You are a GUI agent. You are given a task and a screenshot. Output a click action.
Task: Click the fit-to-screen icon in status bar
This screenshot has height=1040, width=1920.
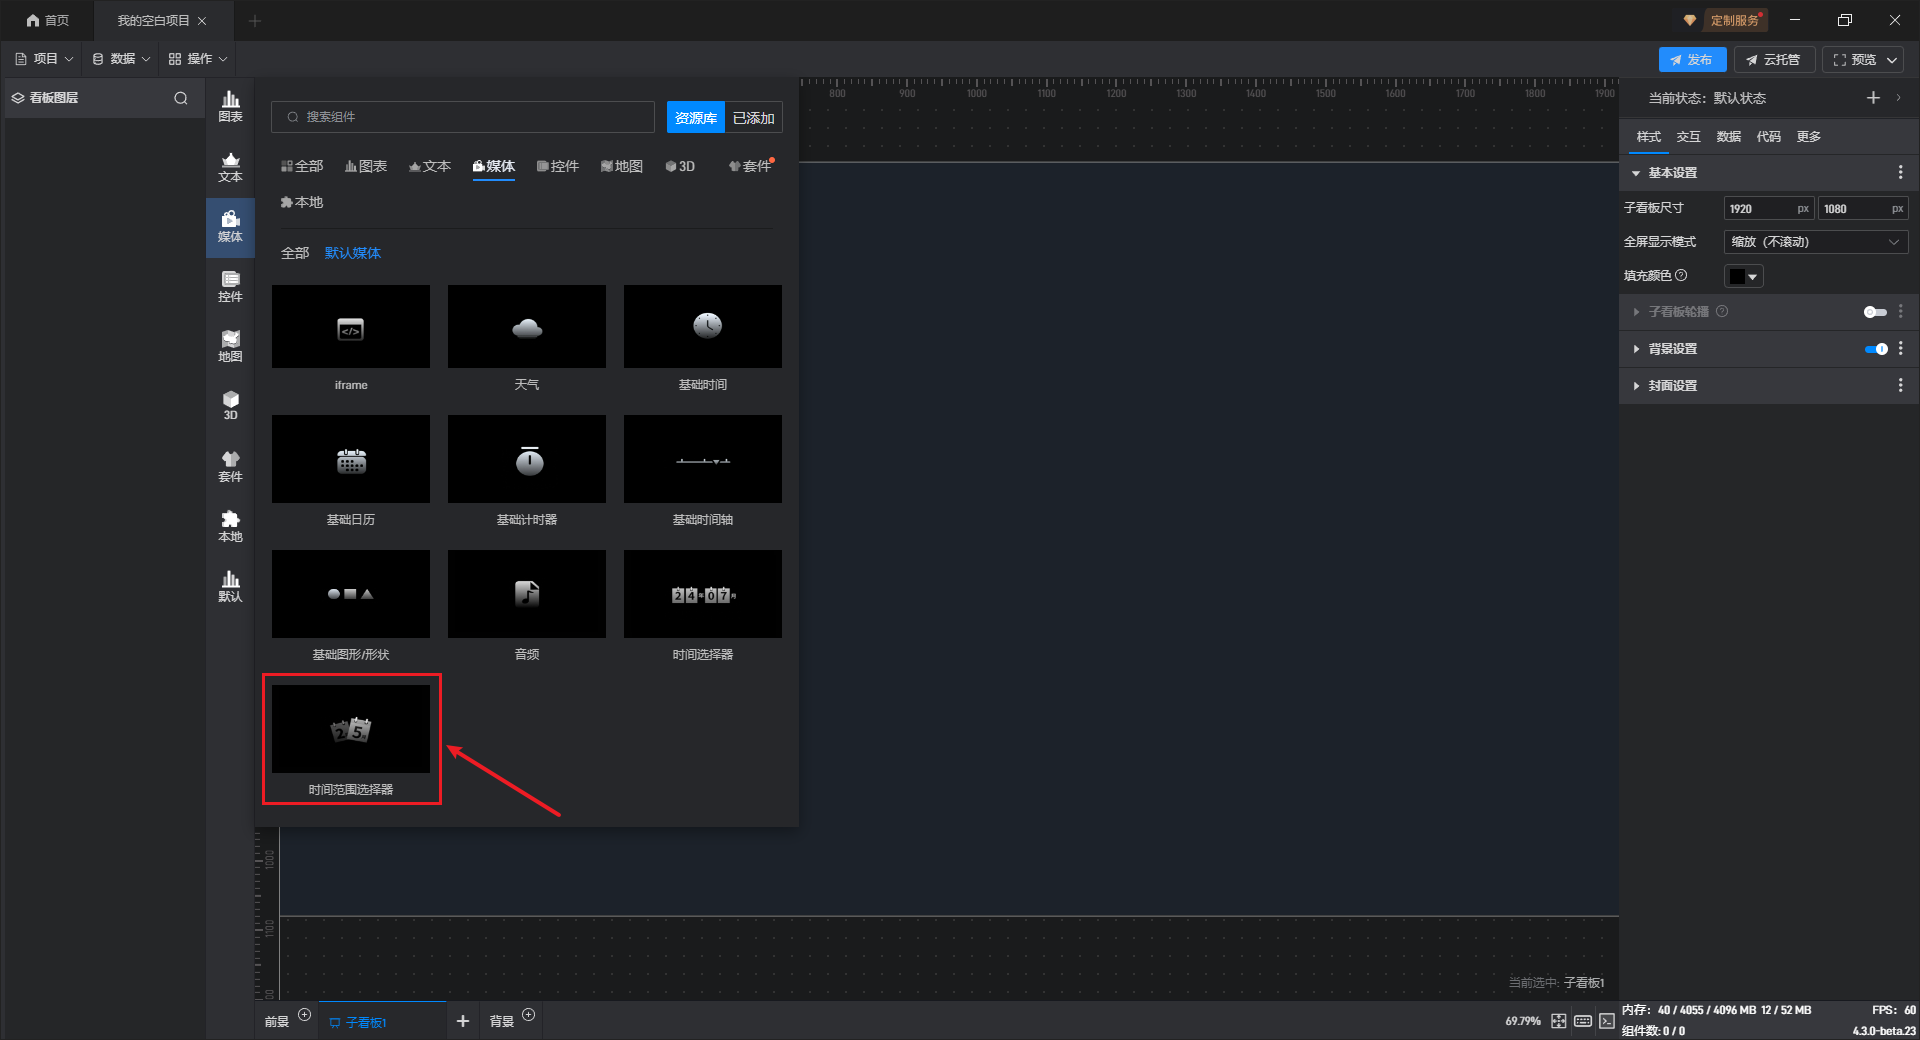pos(1559,1021)
